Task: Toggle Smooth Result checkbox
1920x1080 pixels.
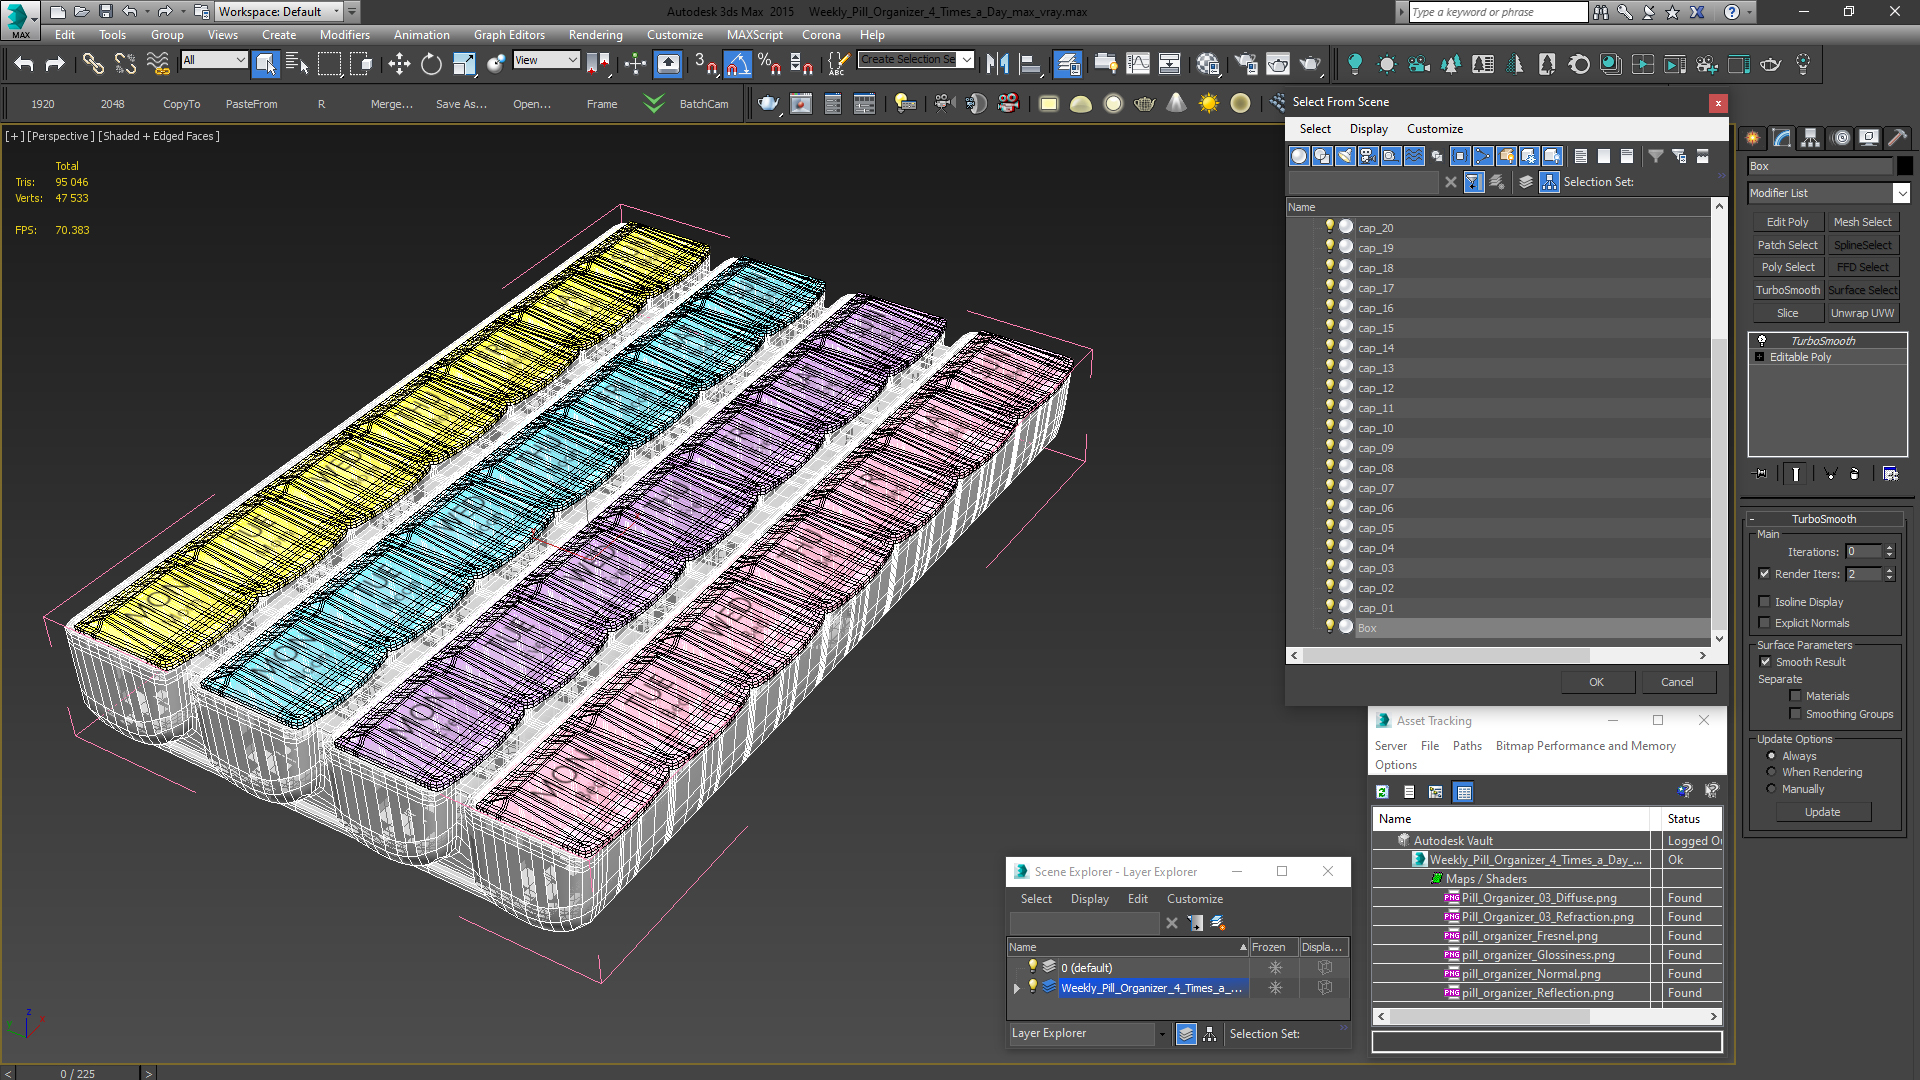Action: pyautogui.click(x=1765, y=662)
